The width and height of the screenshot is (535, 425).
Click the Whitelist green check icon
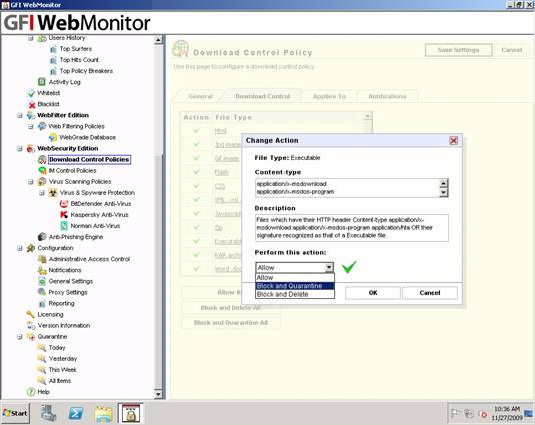click(31, 93)
